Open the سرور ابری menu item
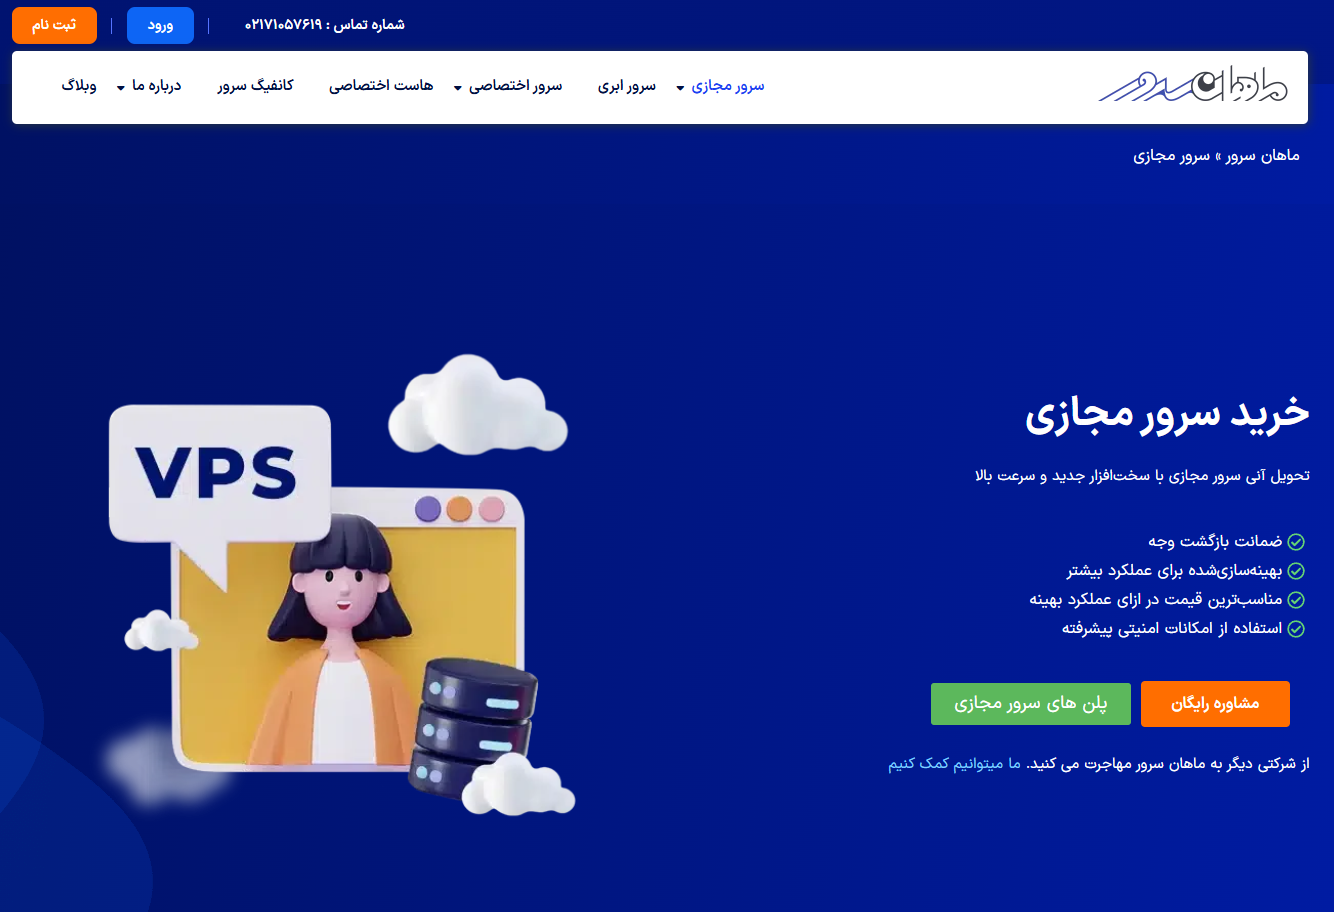Viewport: 1334px width, 912px height. click(x=627, y=86)
